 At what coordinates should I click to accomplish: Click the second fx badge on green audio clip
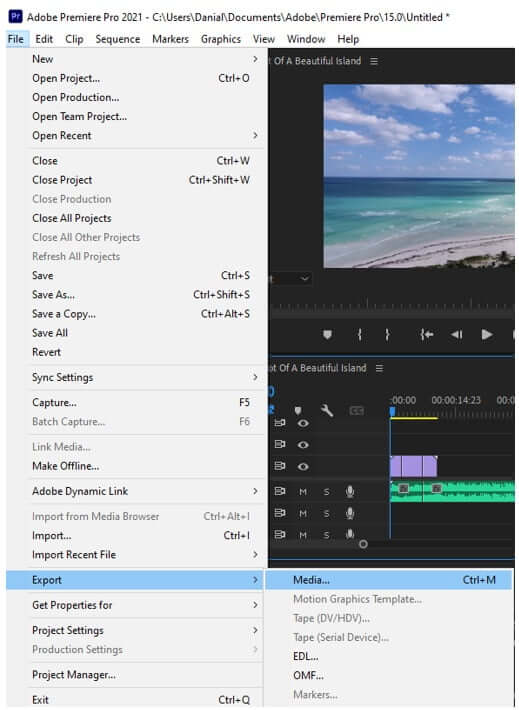(x=436, y=488)
